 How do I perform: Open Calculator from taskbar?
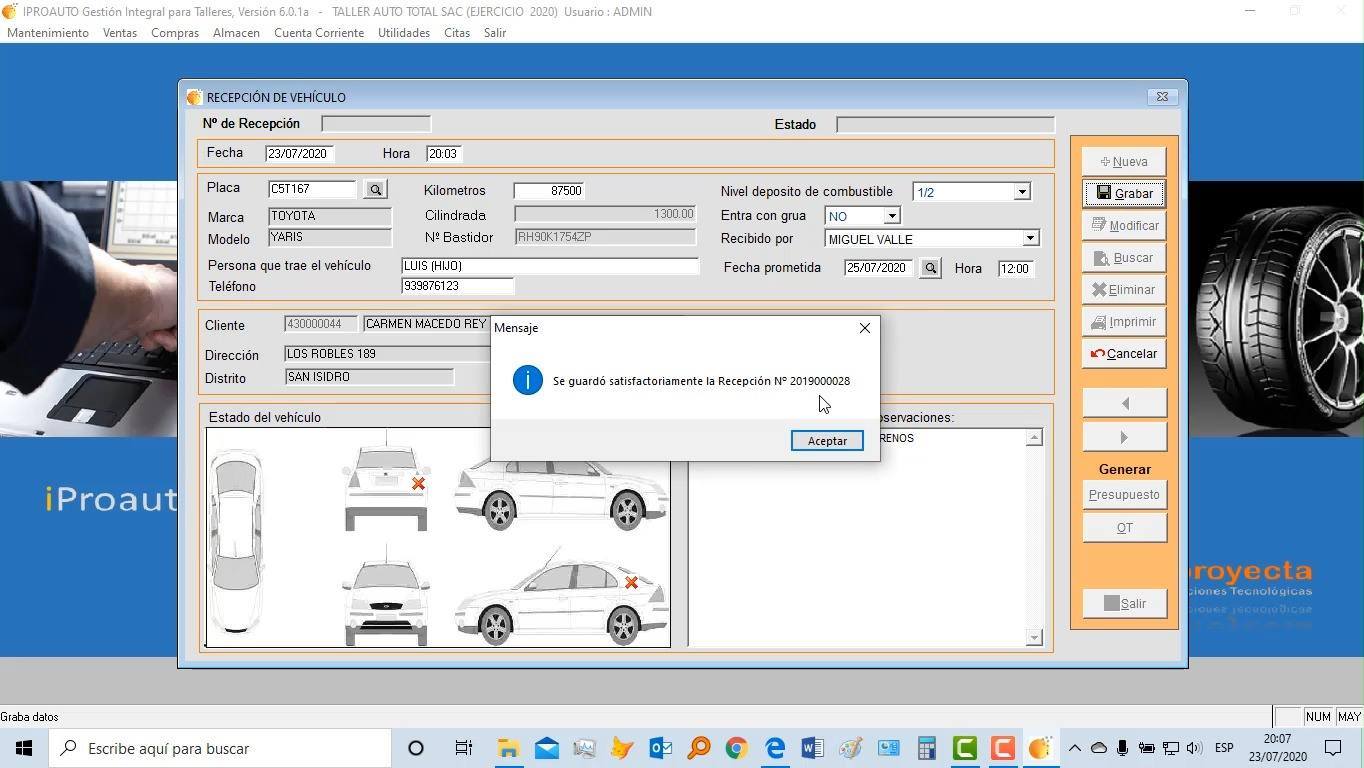pos(926,748)
